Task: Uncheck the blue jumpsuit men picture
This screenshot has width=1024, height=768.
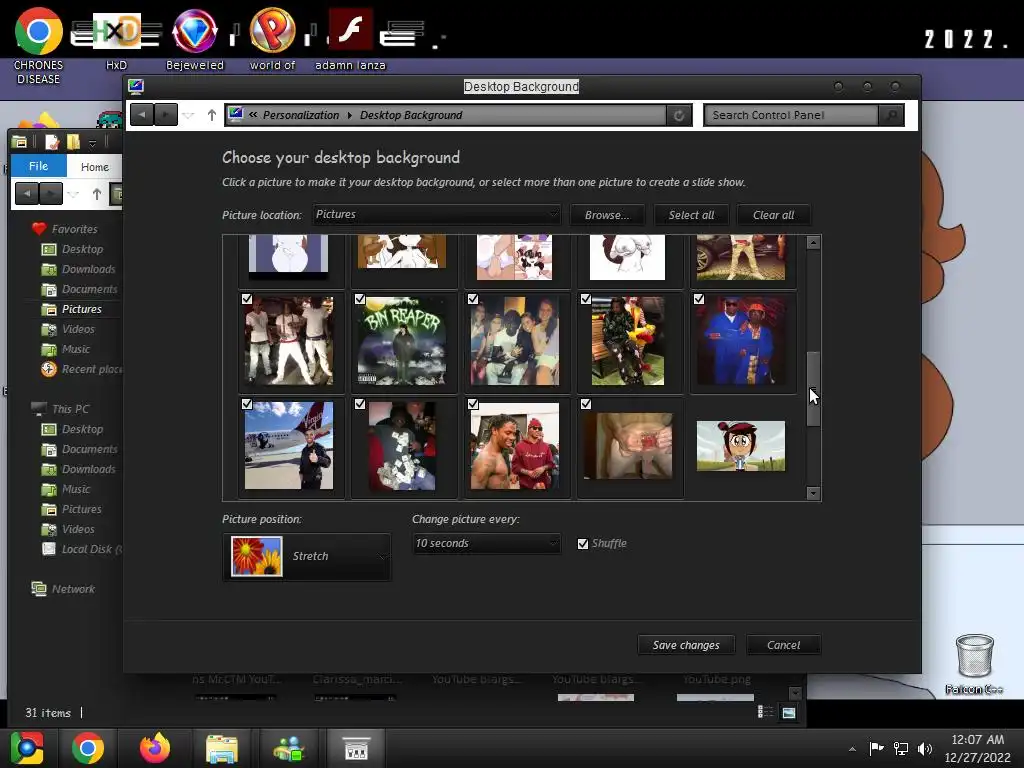Action: click(699, 298)
